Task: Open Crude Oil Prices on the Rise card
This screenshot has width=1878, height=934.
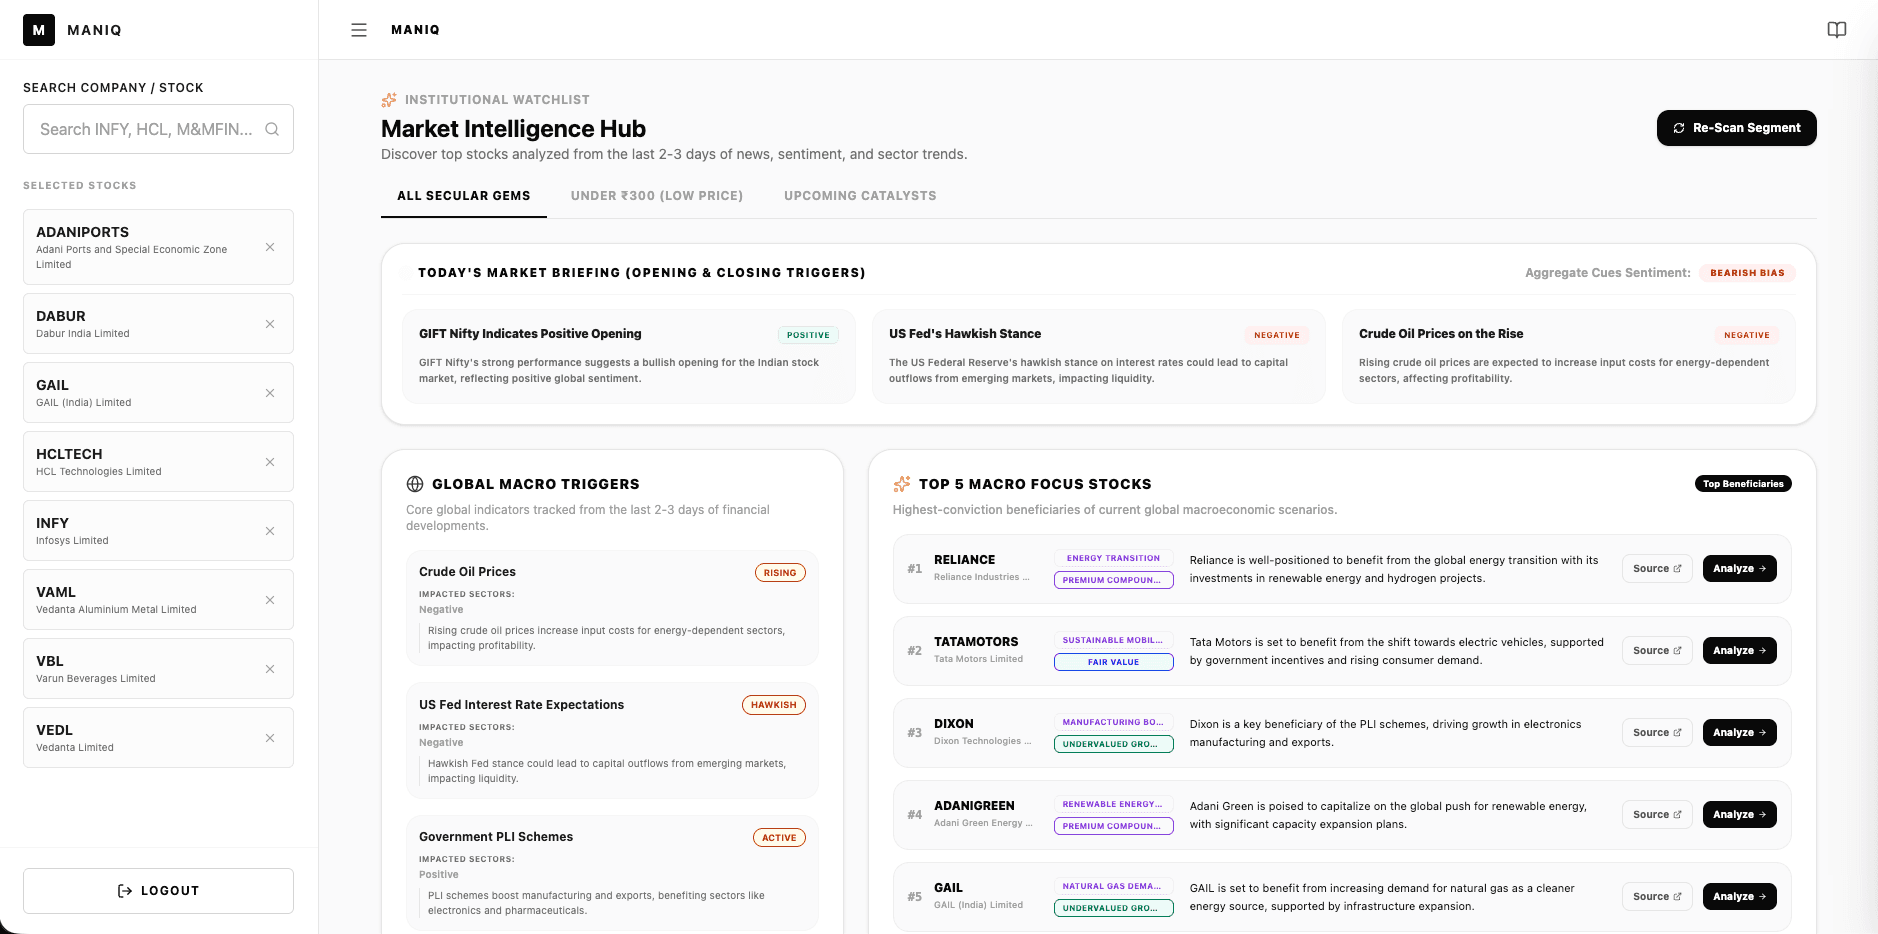Action: (1568, 356)
